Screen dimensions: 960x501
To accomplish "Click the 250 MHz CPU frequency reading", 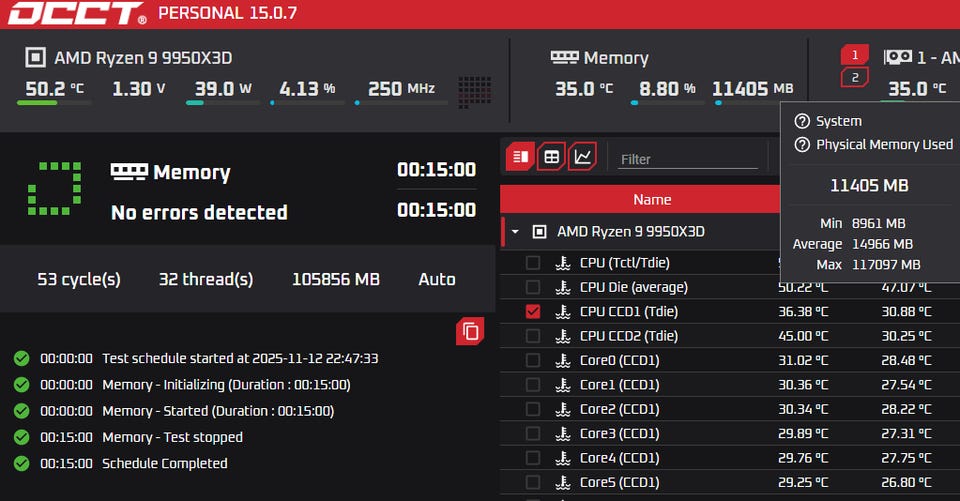I will tap(402, 89).
